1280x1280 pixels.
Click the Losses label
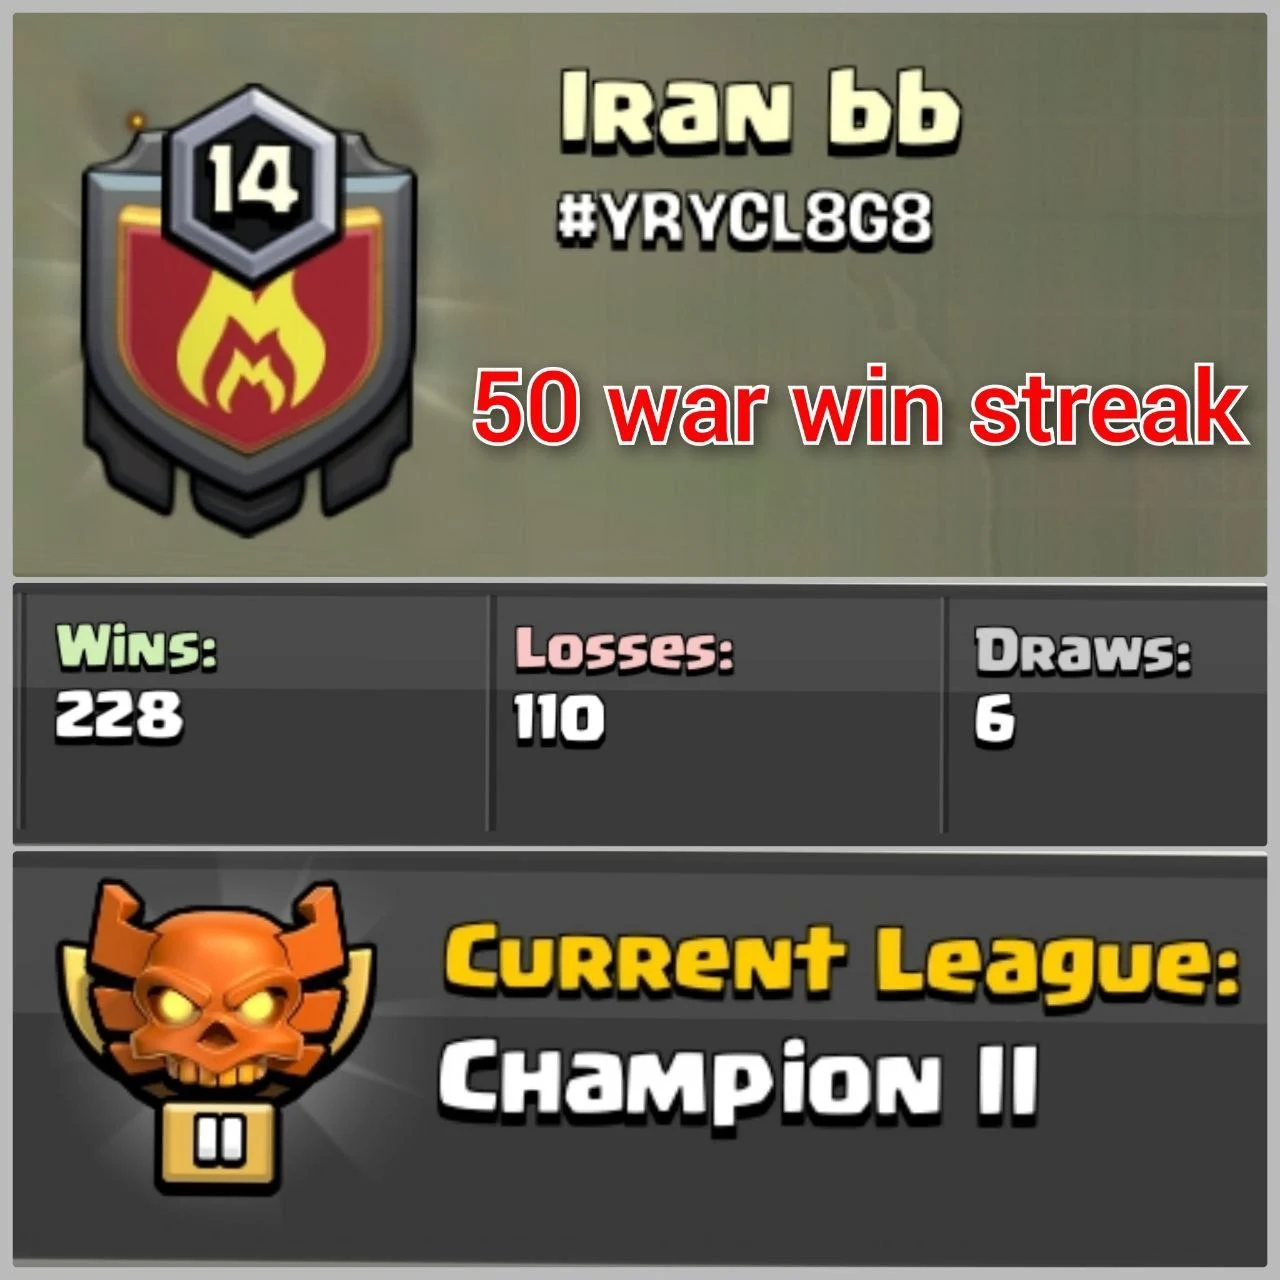point(624,650)
